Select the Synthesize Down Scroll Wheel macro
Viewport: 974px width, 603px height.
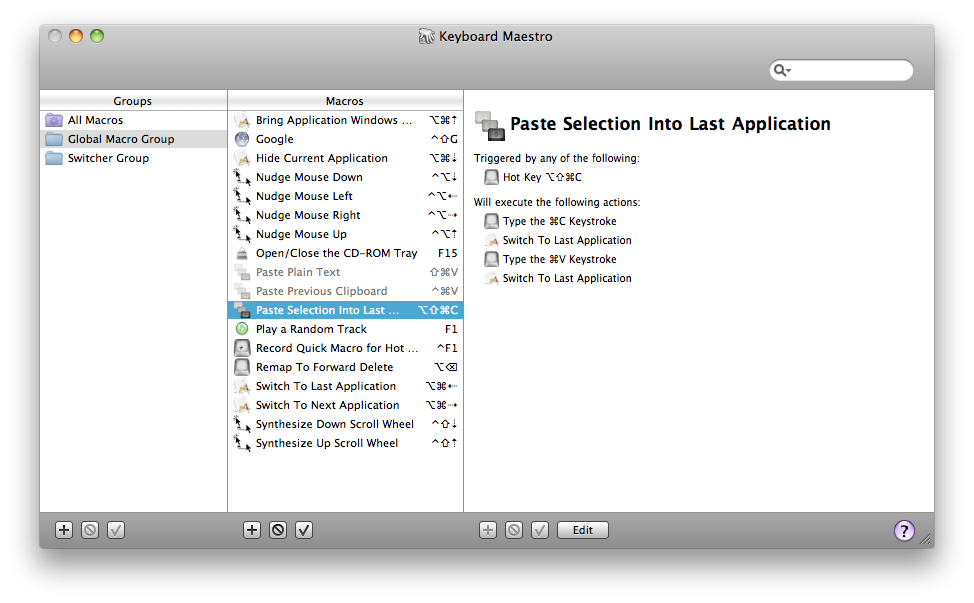tap(345, 424)
